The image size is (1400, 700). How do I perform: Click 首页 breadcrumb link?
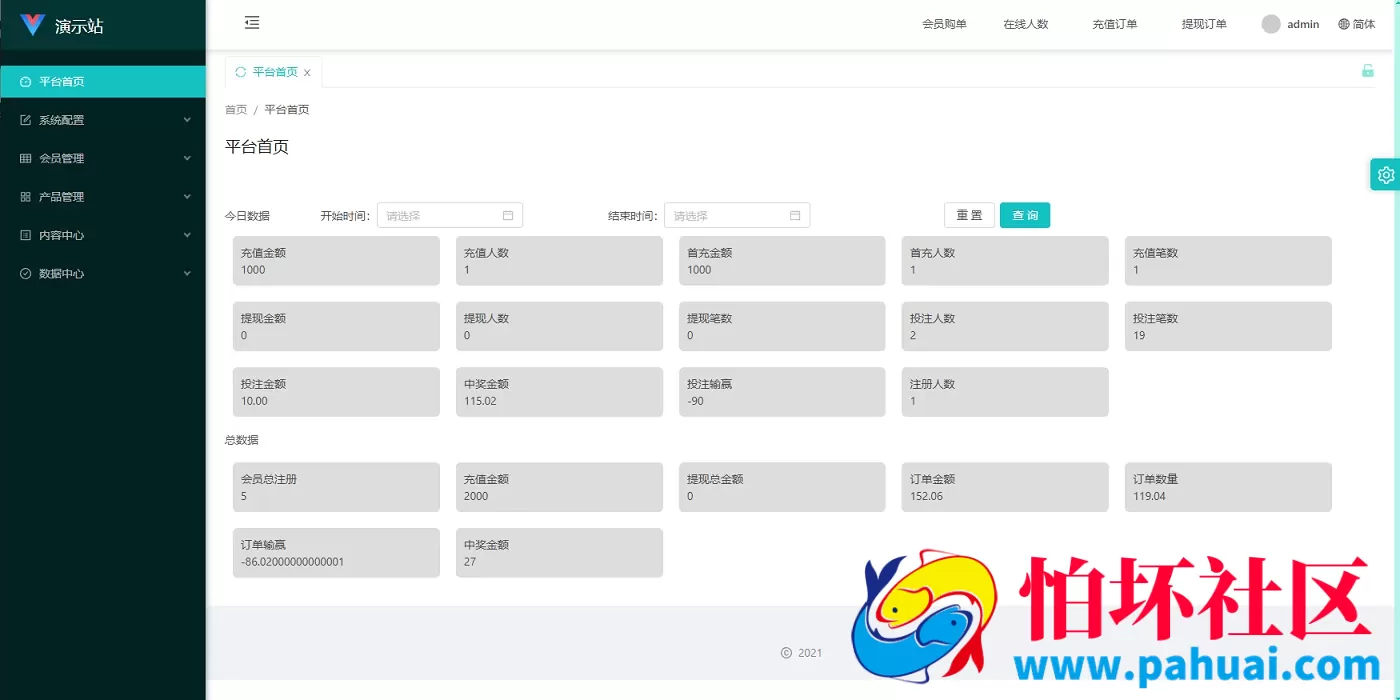coord(236,110)
